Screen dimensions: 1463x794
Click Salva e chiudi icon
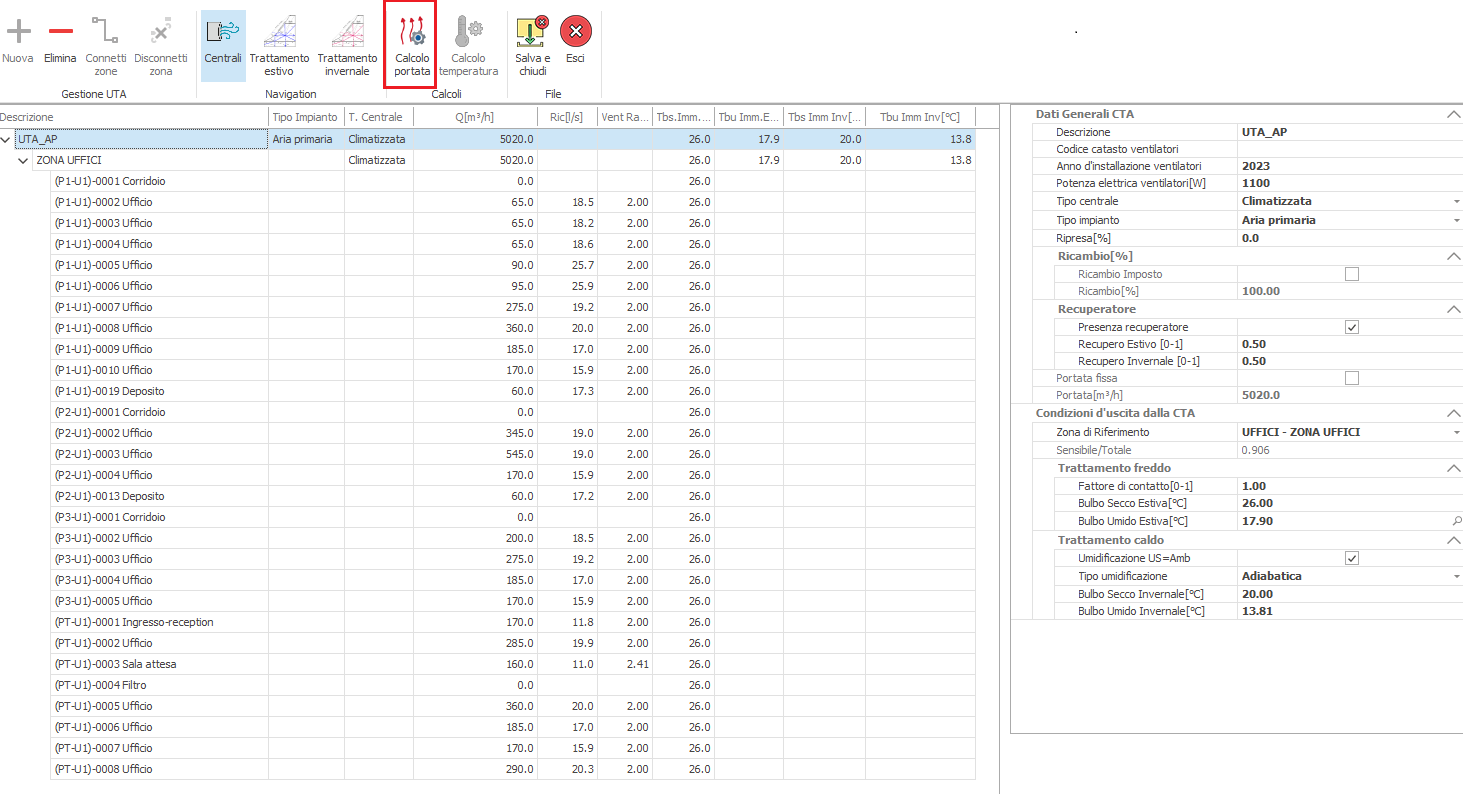[532, 32]
